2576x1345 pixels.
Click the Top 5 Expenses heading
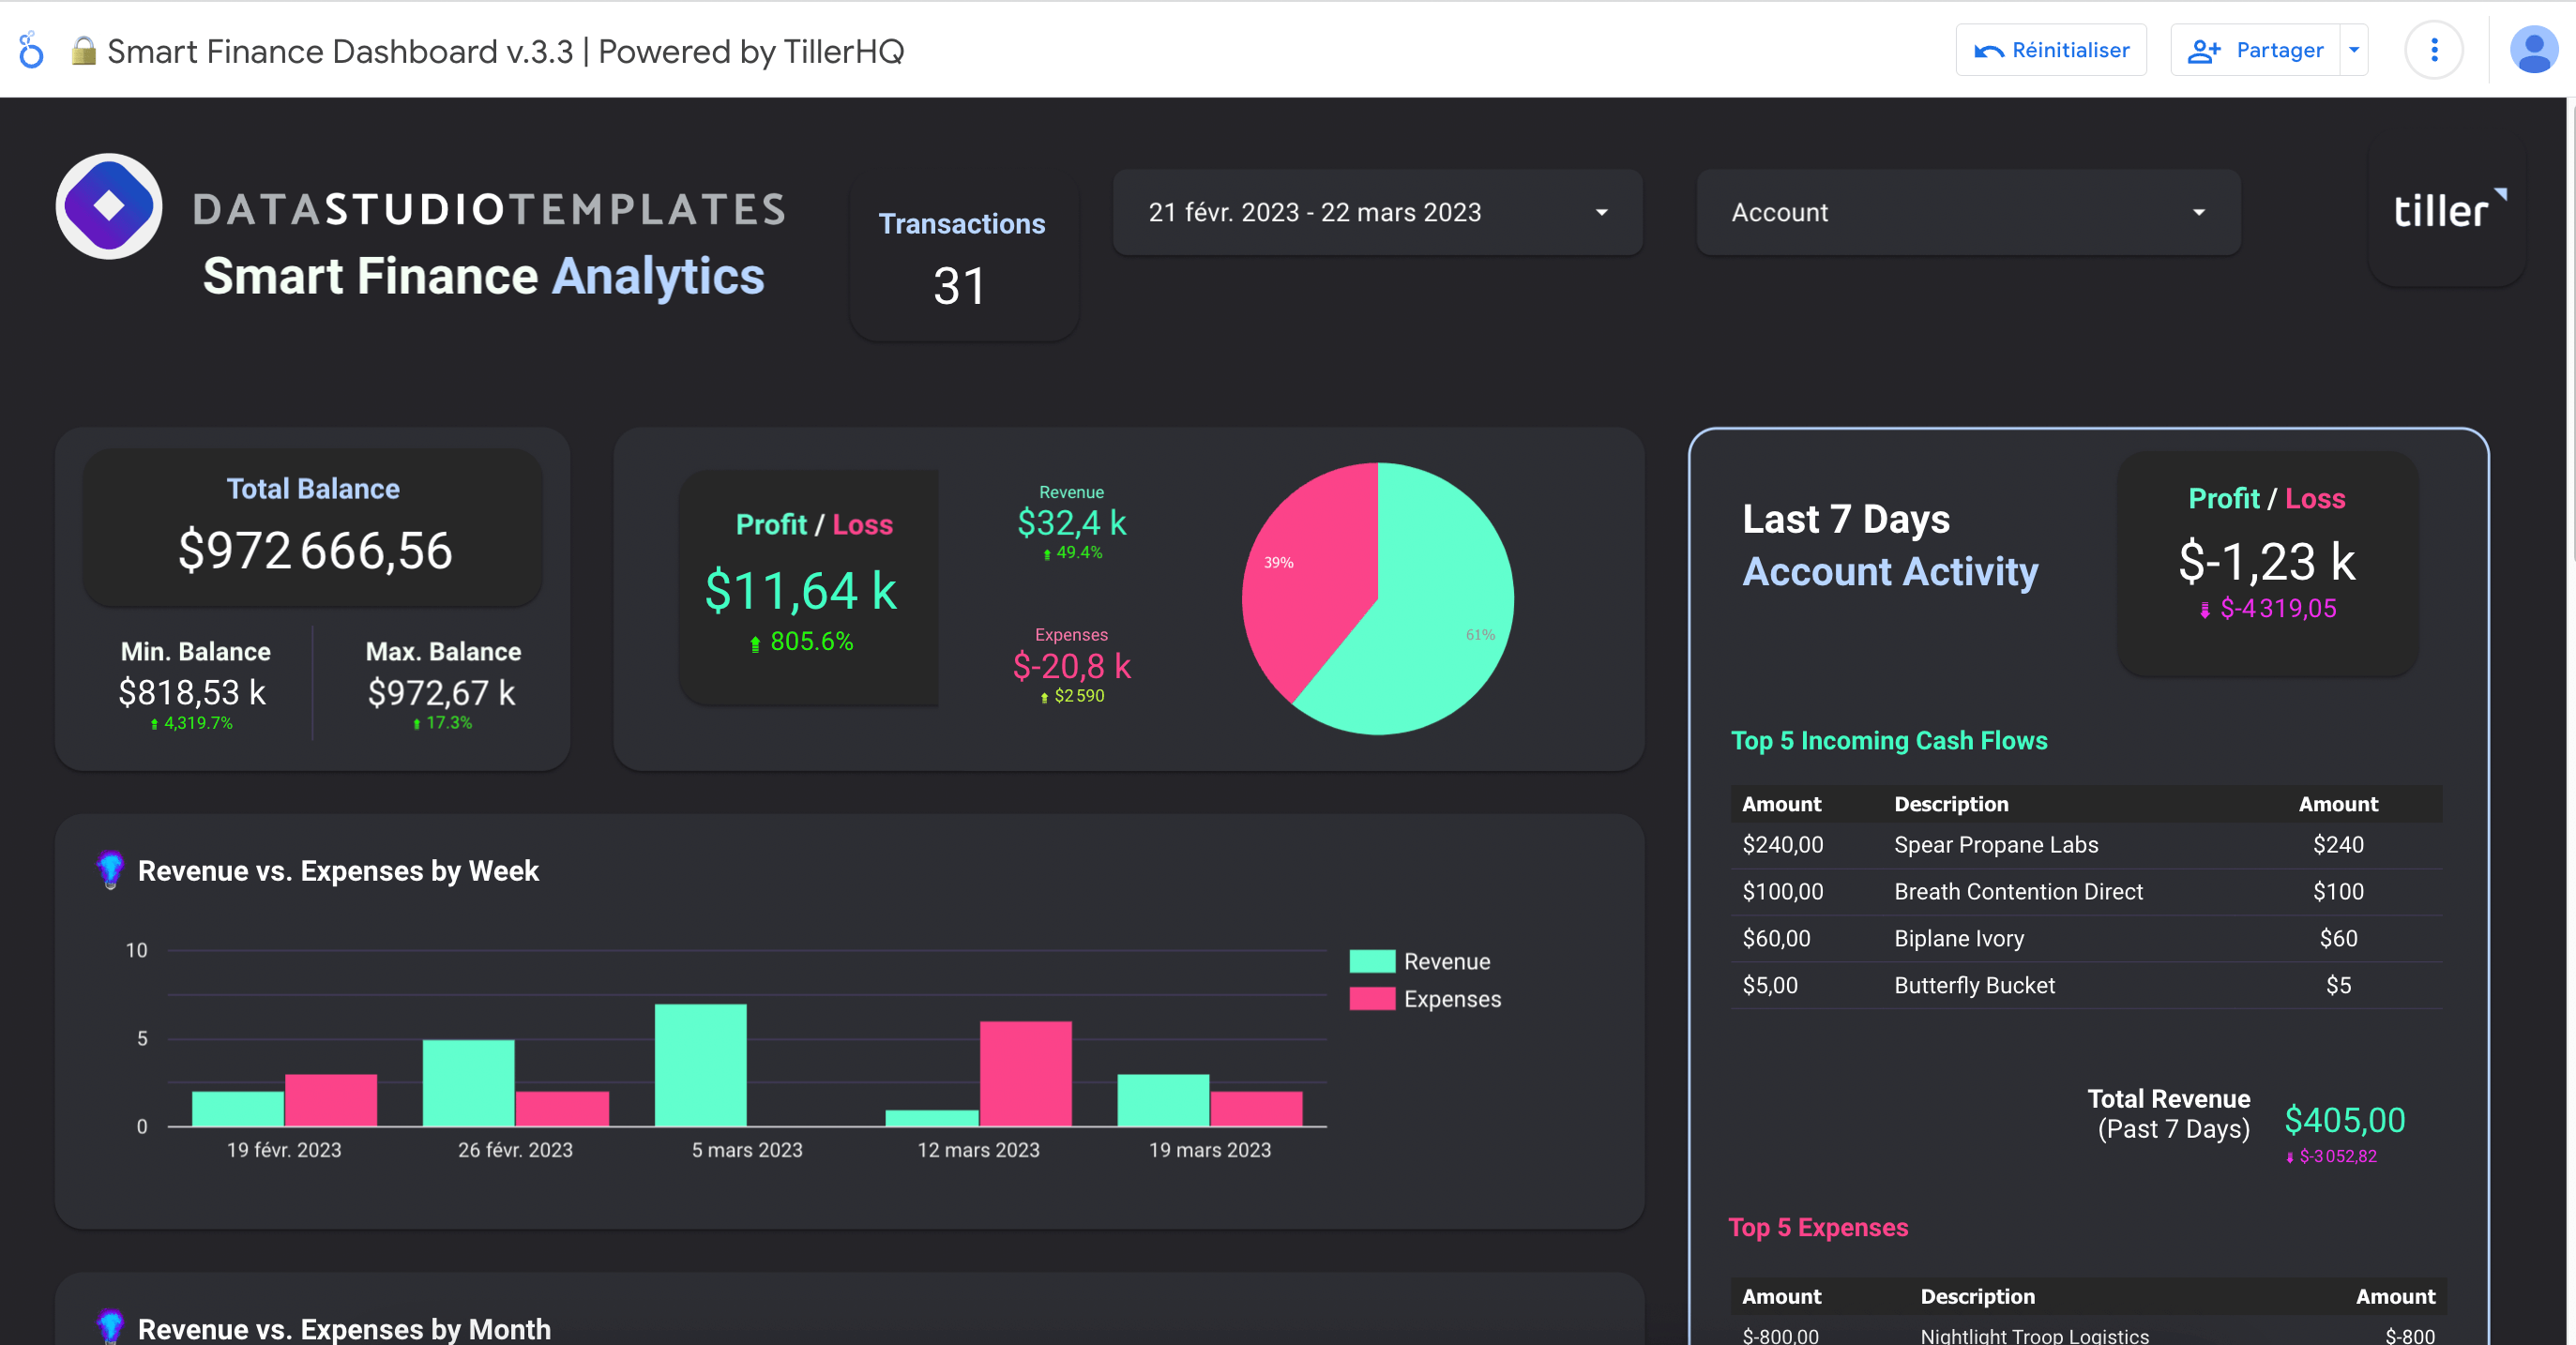pyautogui.click(x=1818, y=1227)
